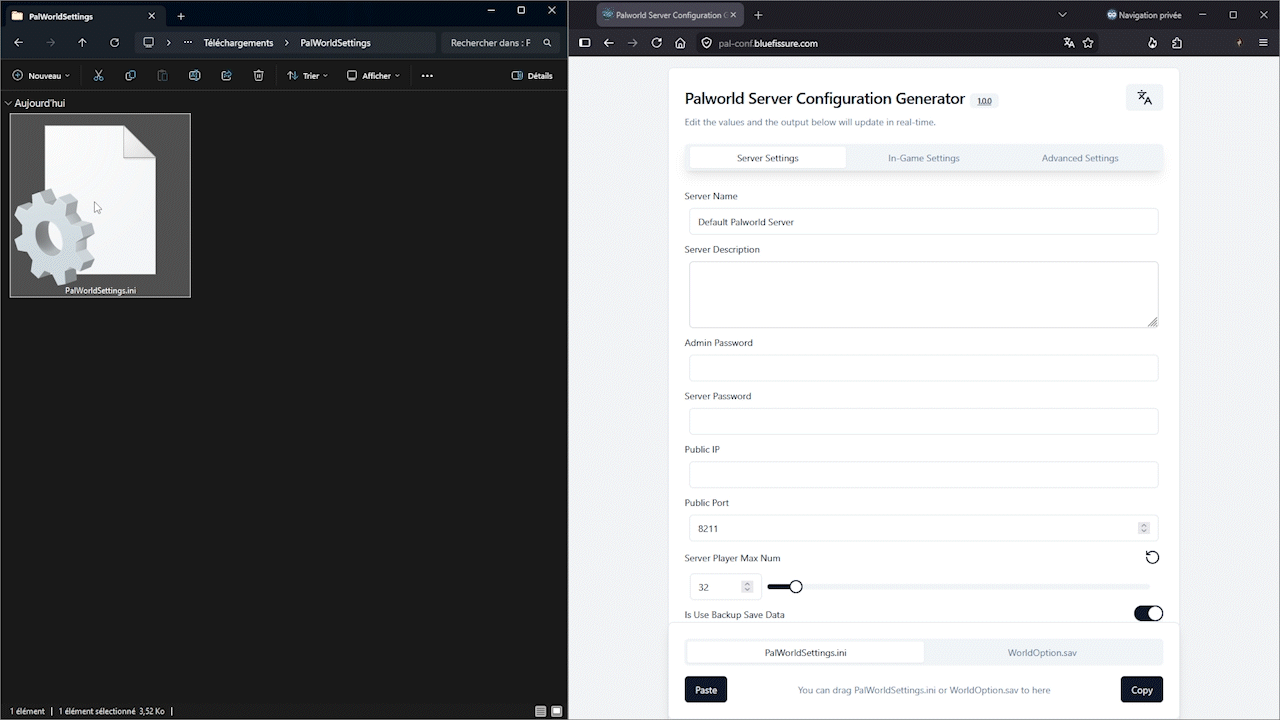
Task: Close the PalWorldSettings Explorer tab
Action: (152, 16)
